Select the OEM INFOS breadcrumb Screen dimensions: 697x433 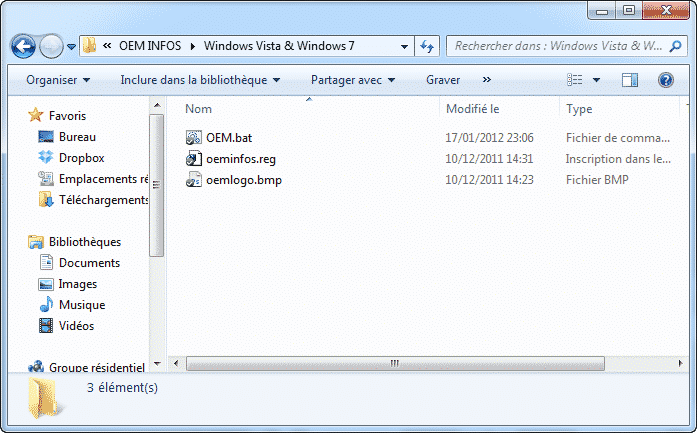(x=150, y=46)
